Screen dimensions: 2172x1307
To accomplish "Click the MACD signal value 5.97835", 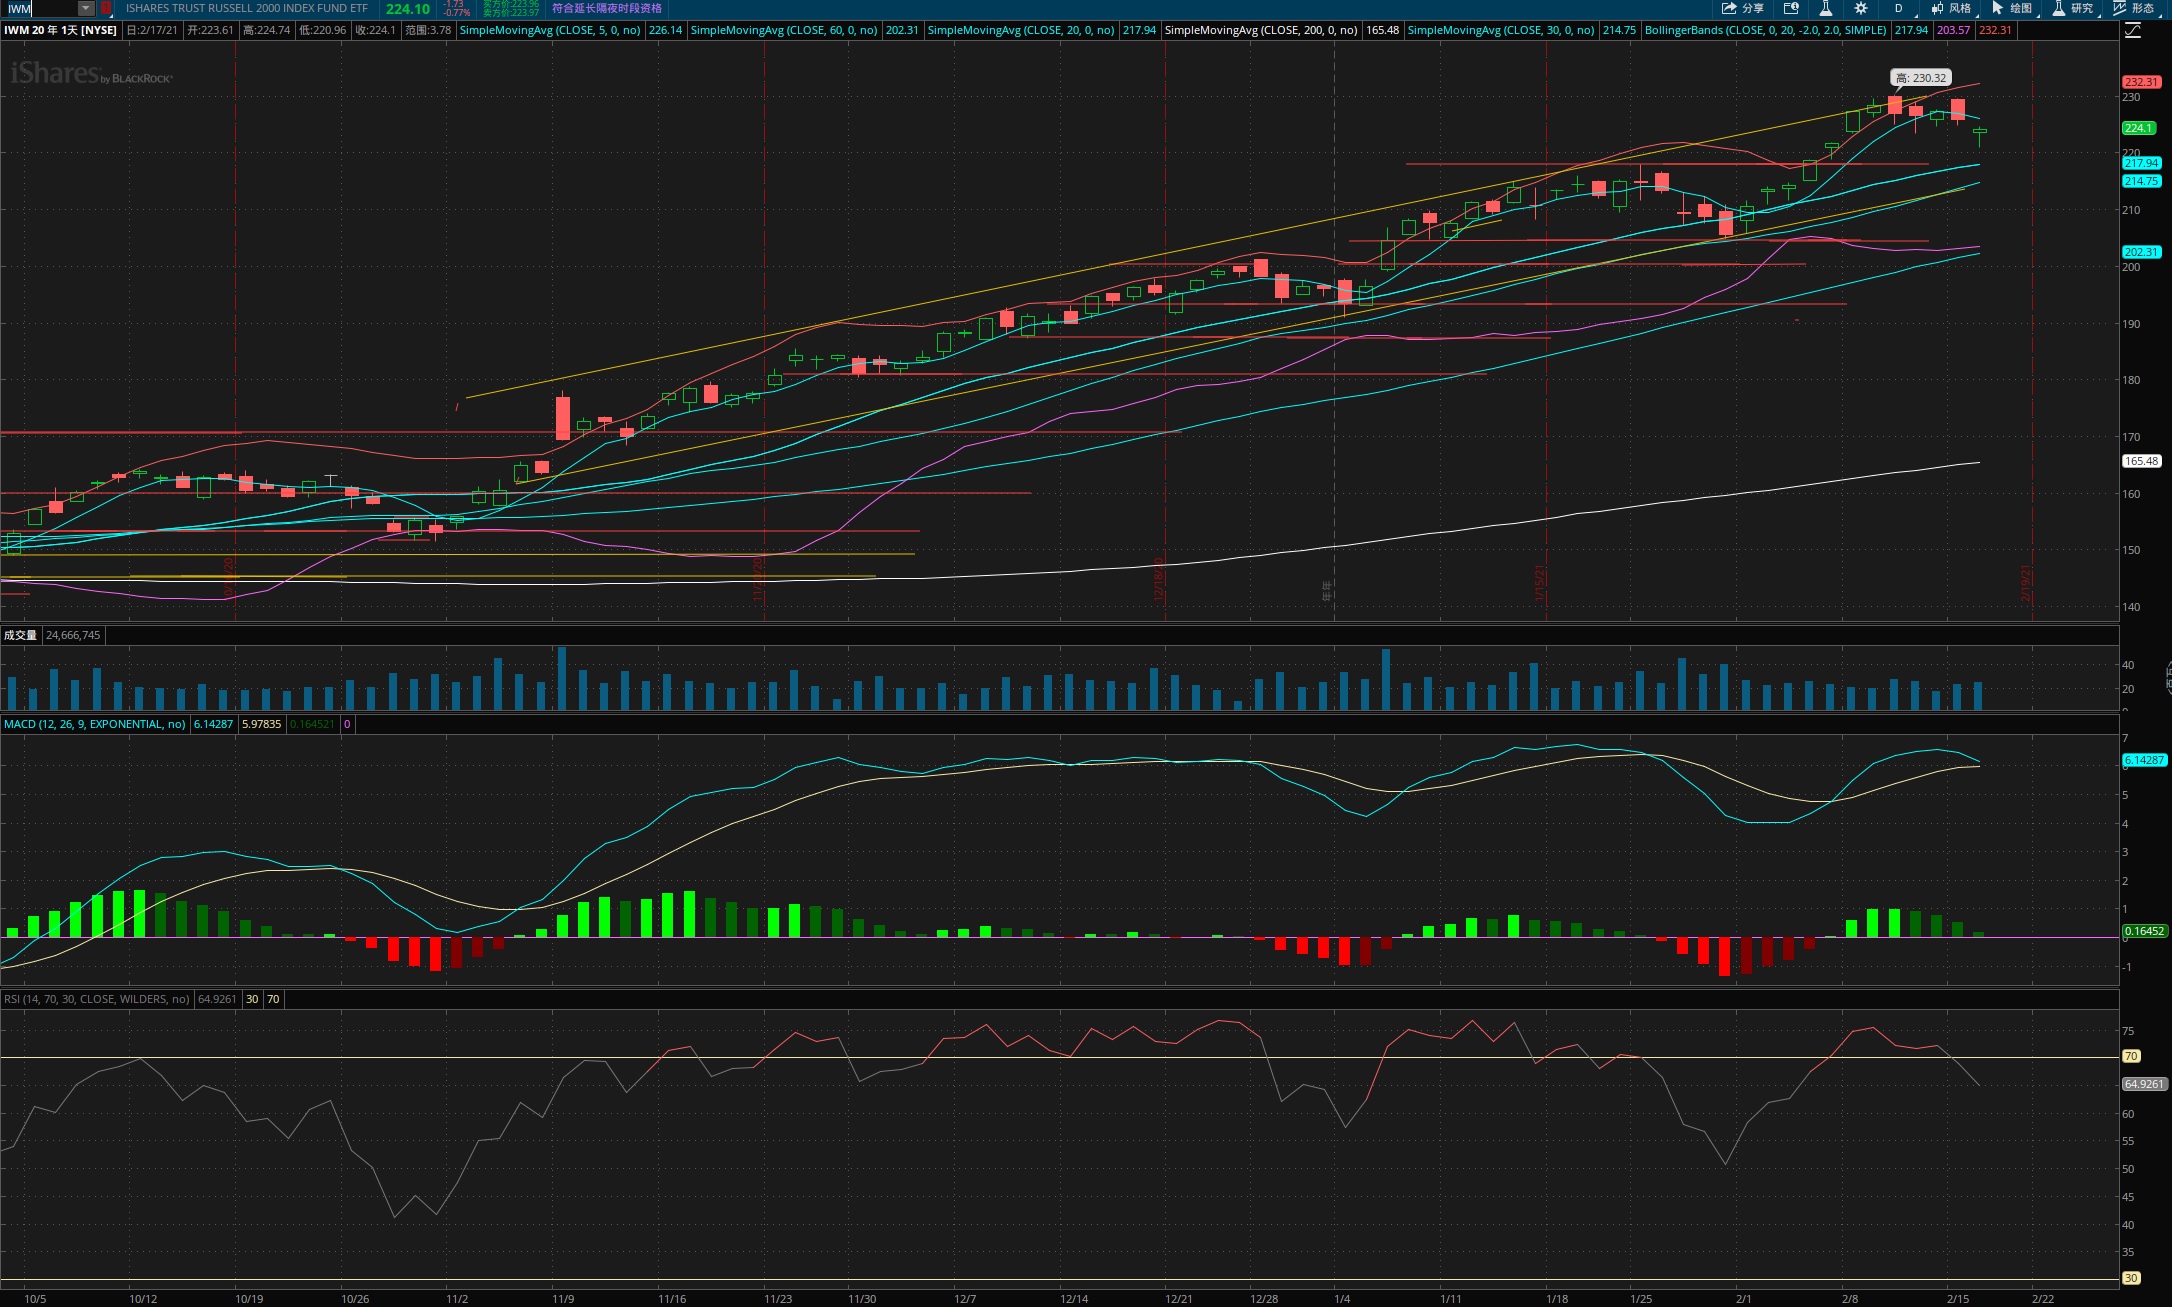I will click(261, 724).
